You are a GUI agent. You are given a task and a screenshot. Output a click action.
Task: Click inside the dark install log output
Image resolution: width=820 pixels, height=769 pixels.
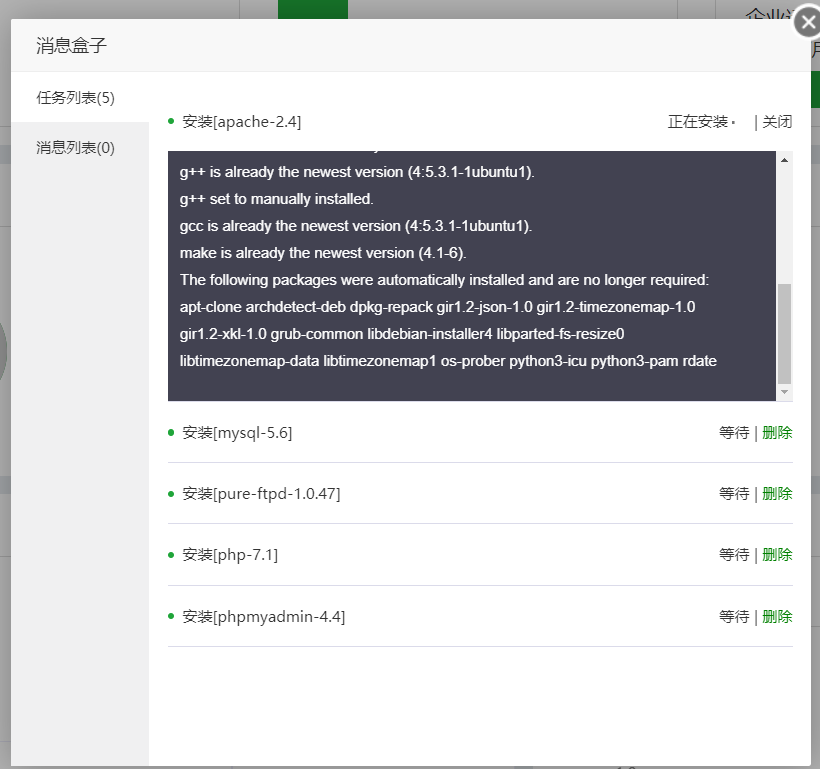pos(470,280)
